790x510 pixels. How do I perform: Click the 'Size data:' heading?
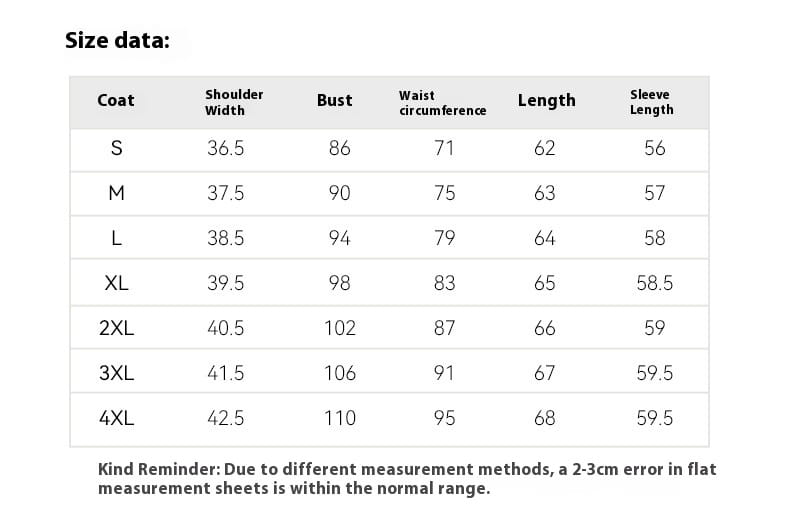tap(117, 41)
